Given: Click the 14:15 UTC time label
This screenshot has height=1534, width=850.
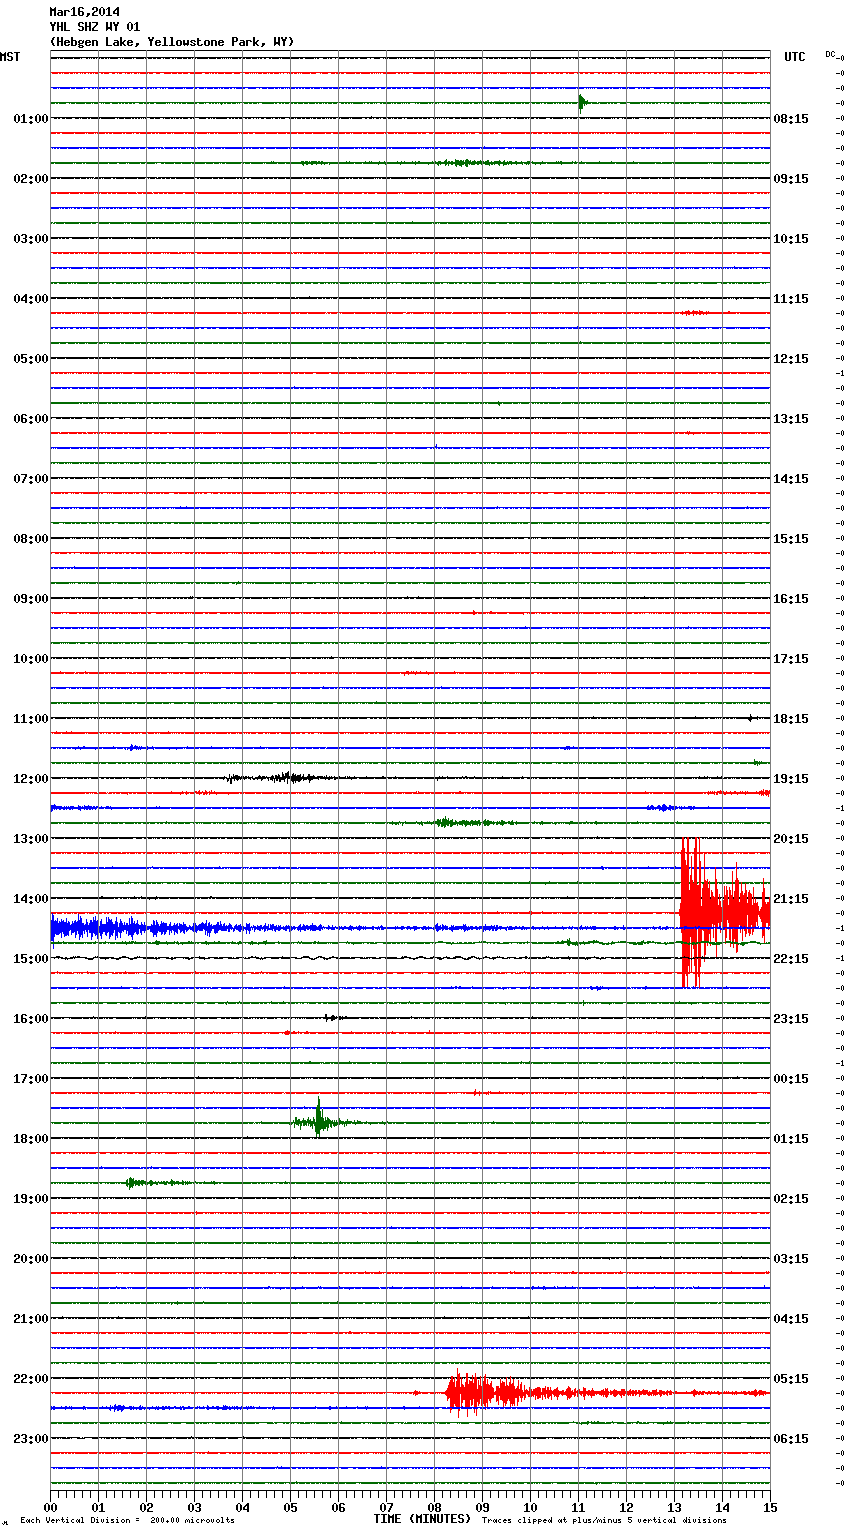Looking at the screenshot, I should (791, 479).
